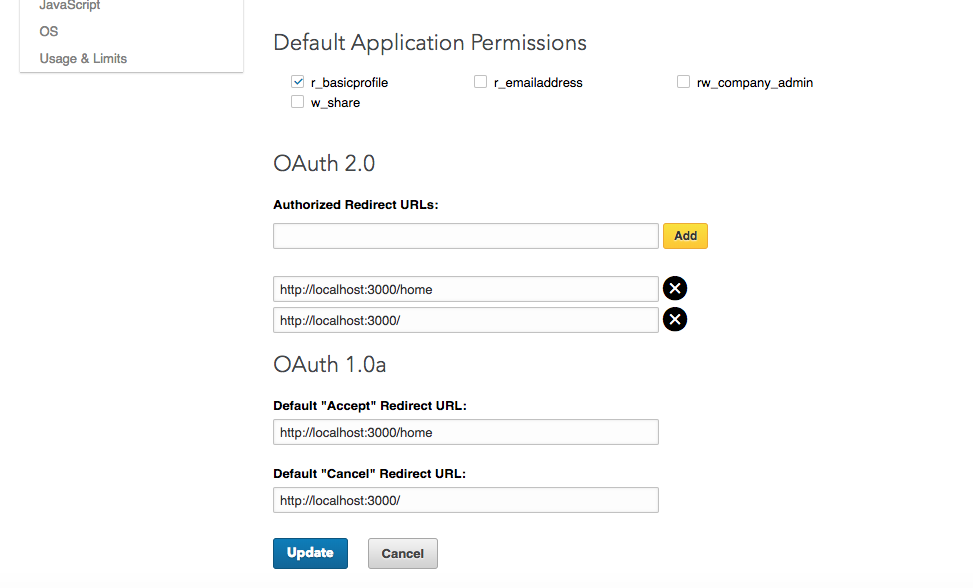Edit the http://localhost:3000/ OAuth 2.0 URL entry
The image size is (973, 588).
click(x=465, y=319)
